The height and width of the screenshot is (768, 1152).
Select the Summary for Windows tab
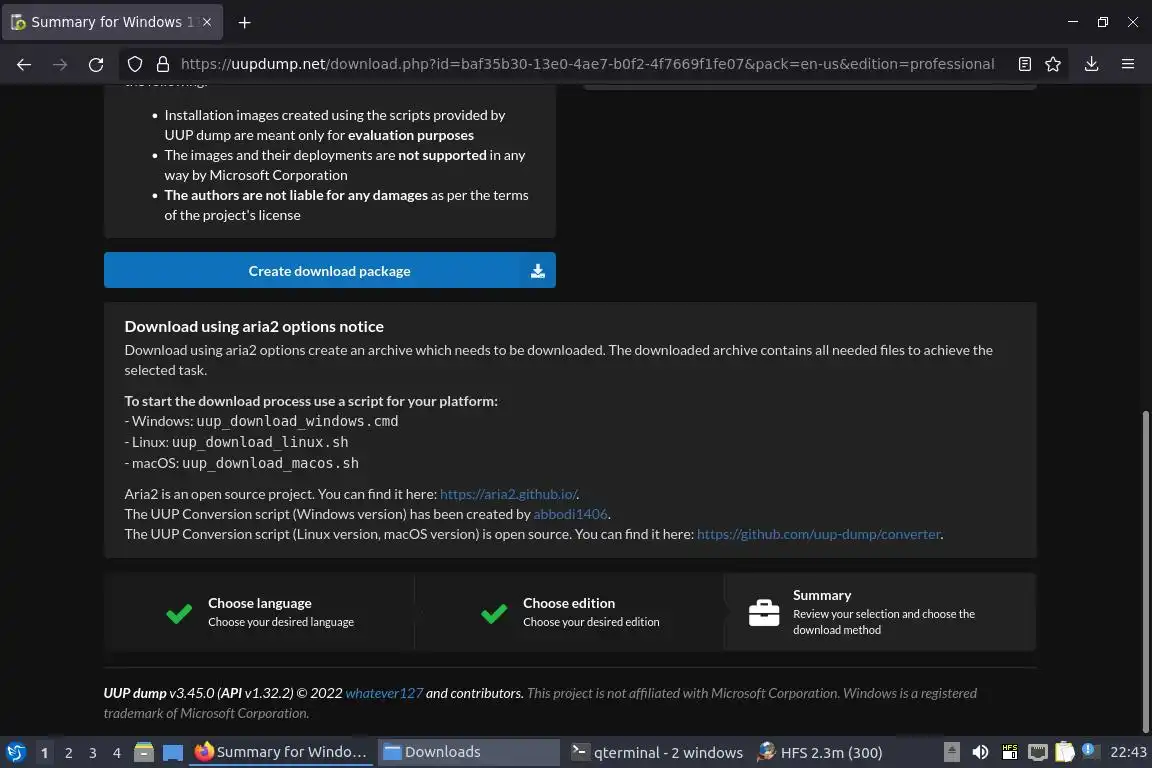pyautogui.click(x=112, y=22)
